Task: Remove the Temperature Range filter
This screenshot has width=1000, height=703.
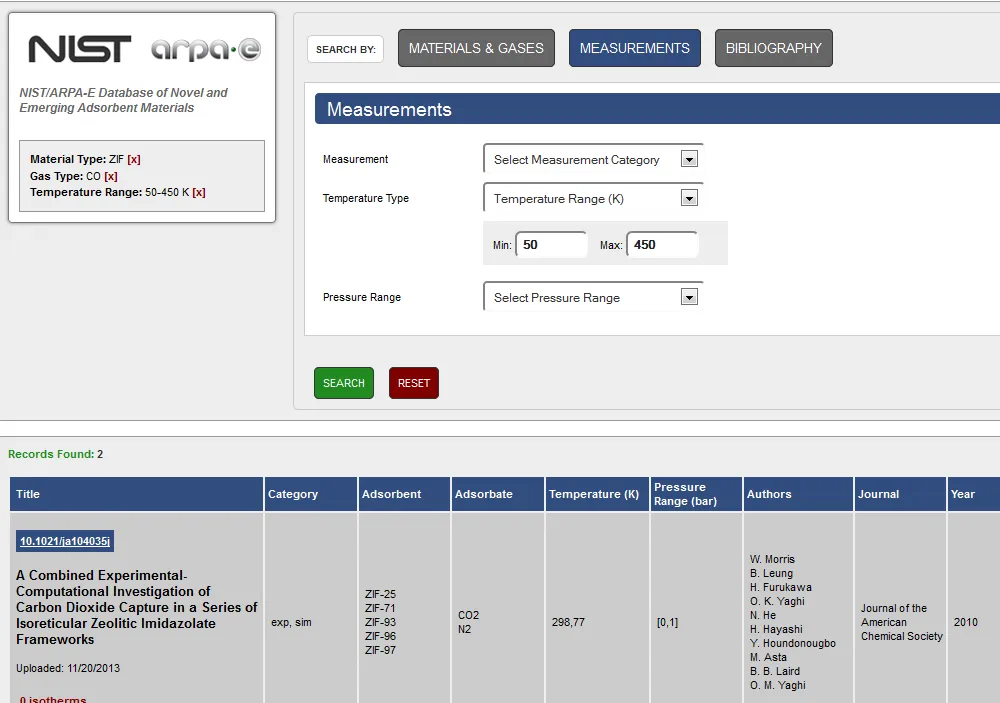Action: pos(199,192)
